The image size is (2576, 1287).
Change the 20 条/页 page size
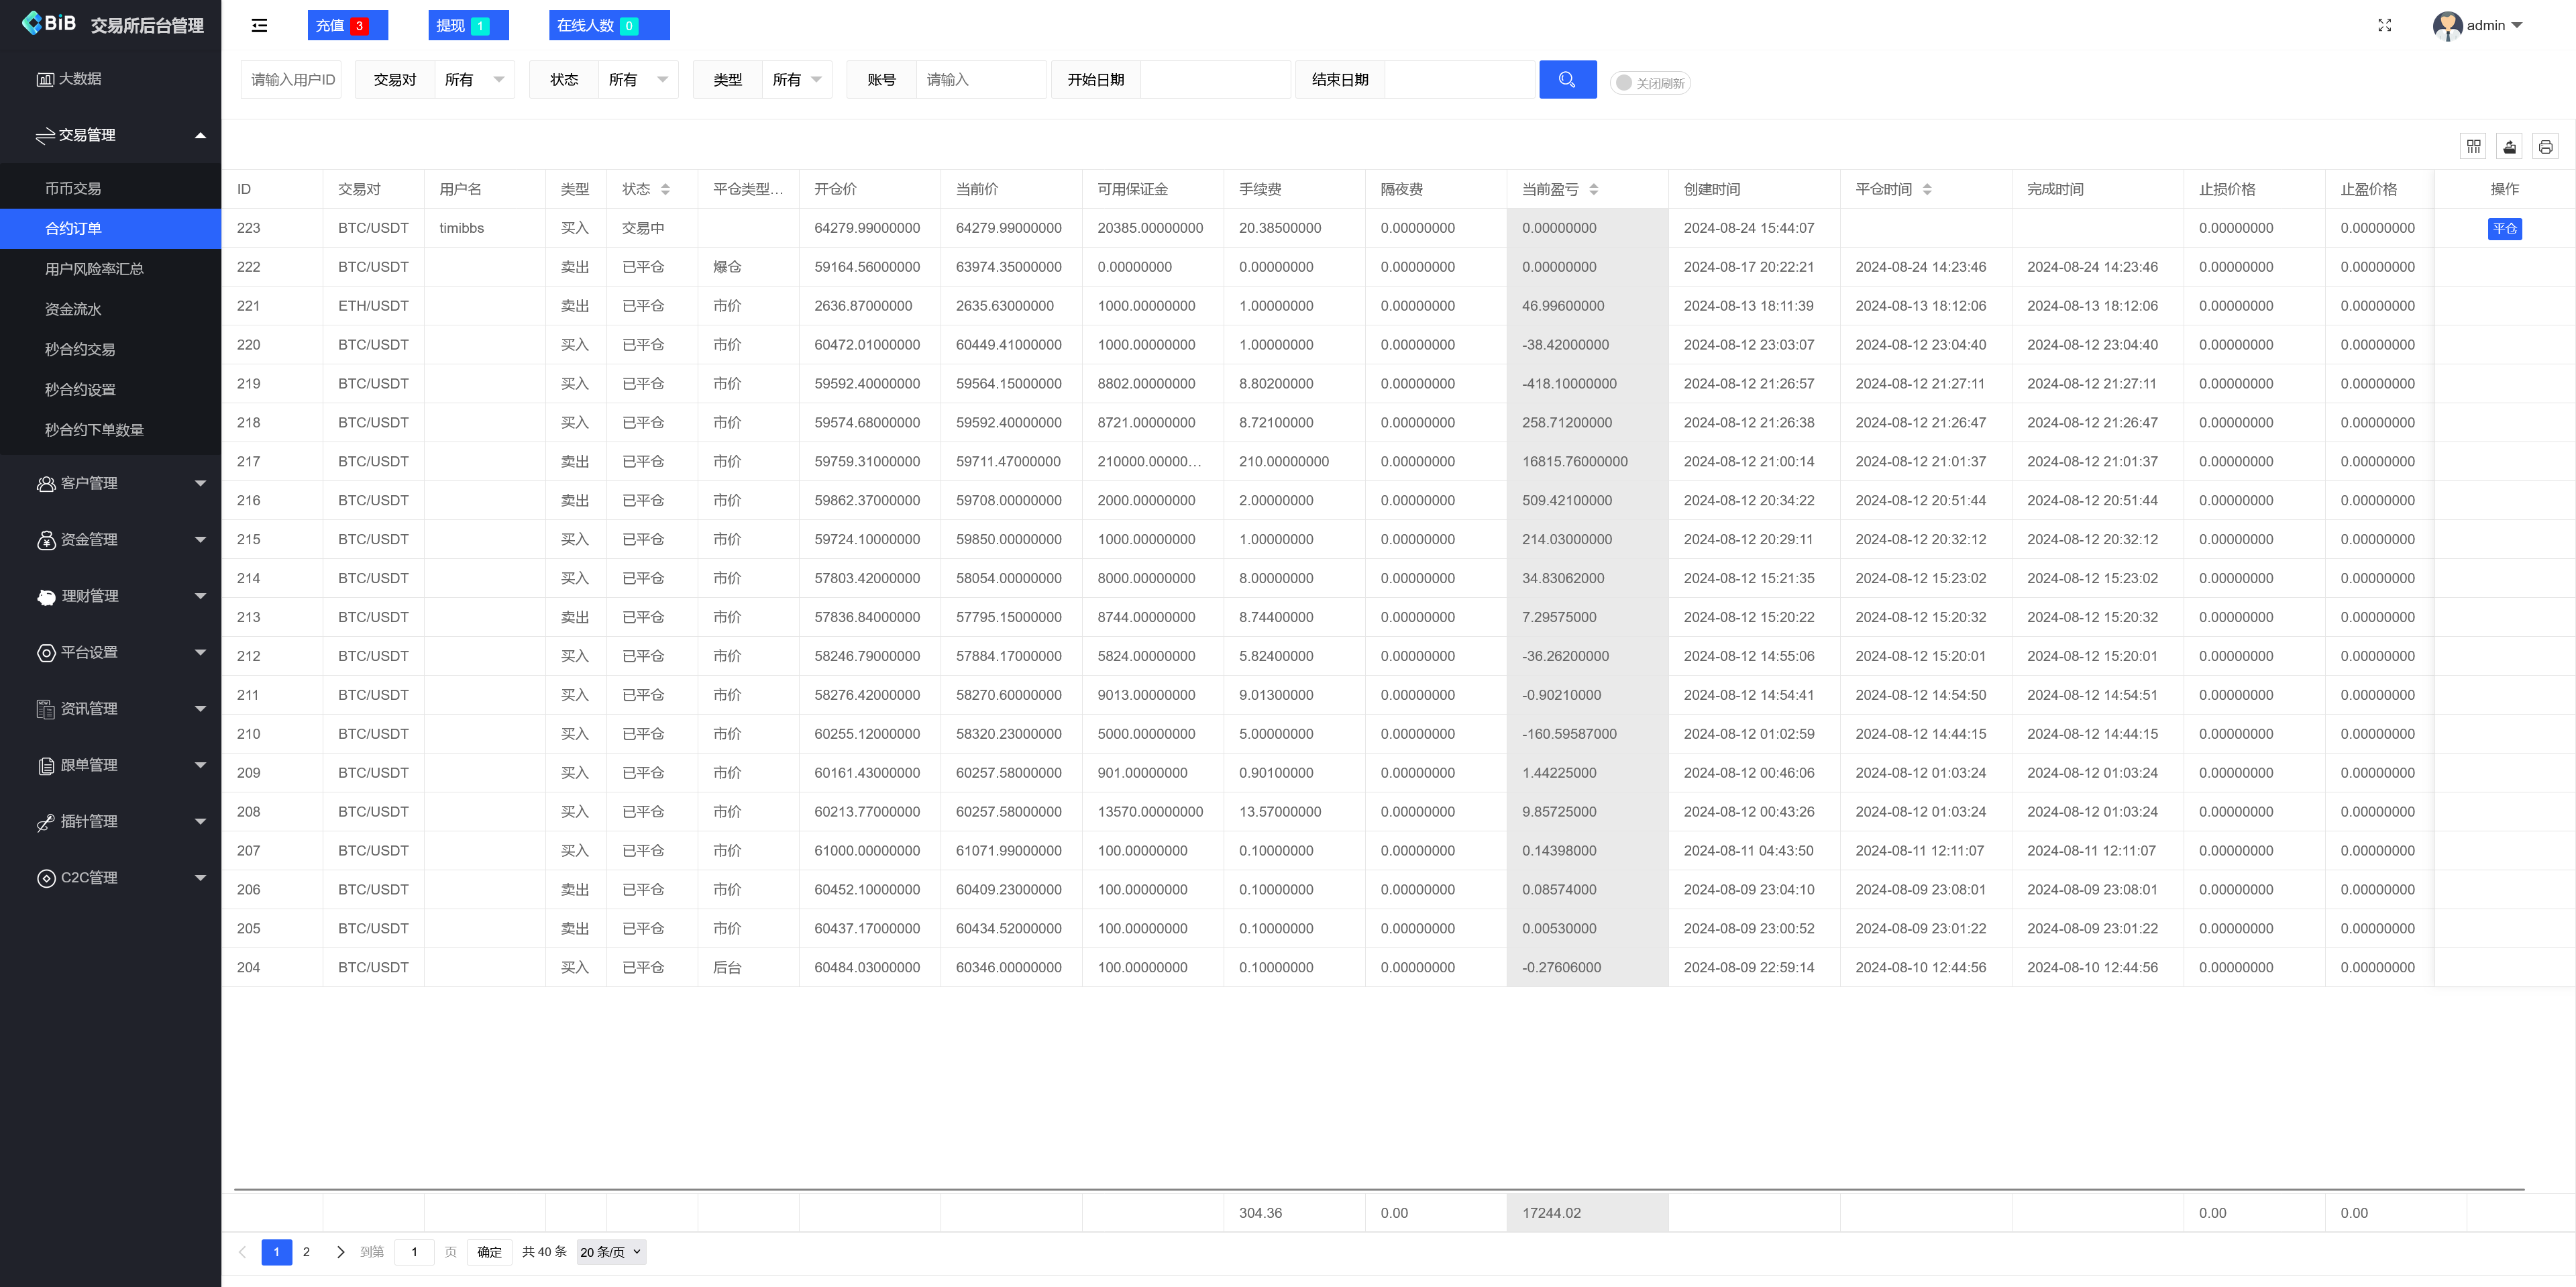pyautogui.click(x=611, y=1252)
